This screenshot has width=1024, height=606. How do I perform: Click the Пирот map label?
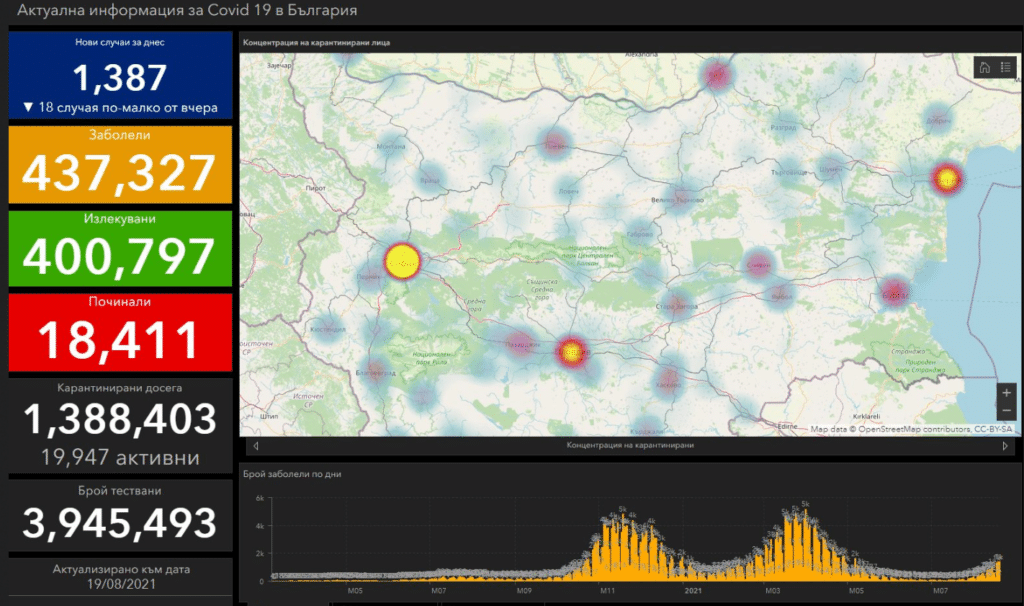[x=315, y=188]
